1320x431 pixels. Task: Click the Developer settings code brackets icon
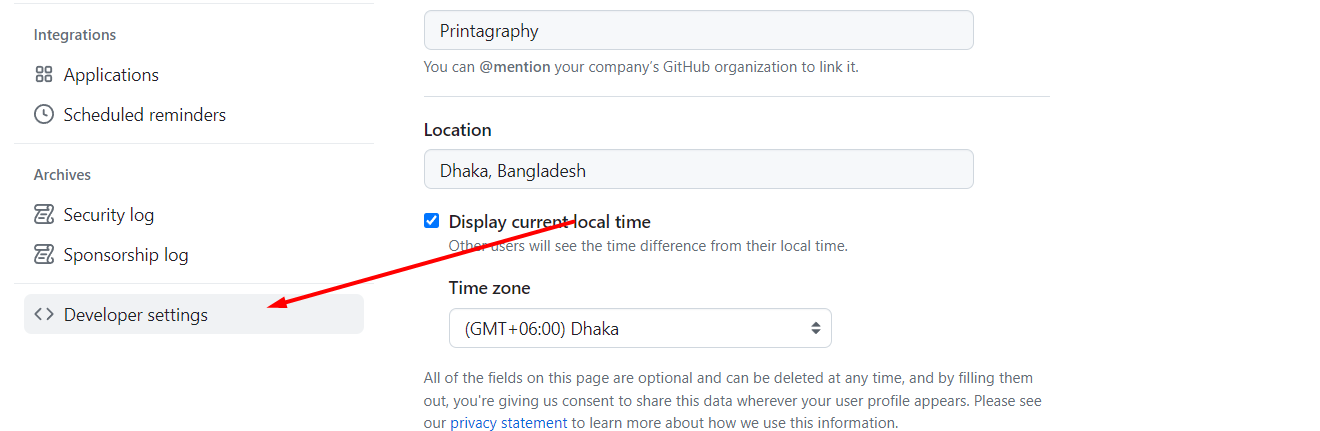coord(43,314)
